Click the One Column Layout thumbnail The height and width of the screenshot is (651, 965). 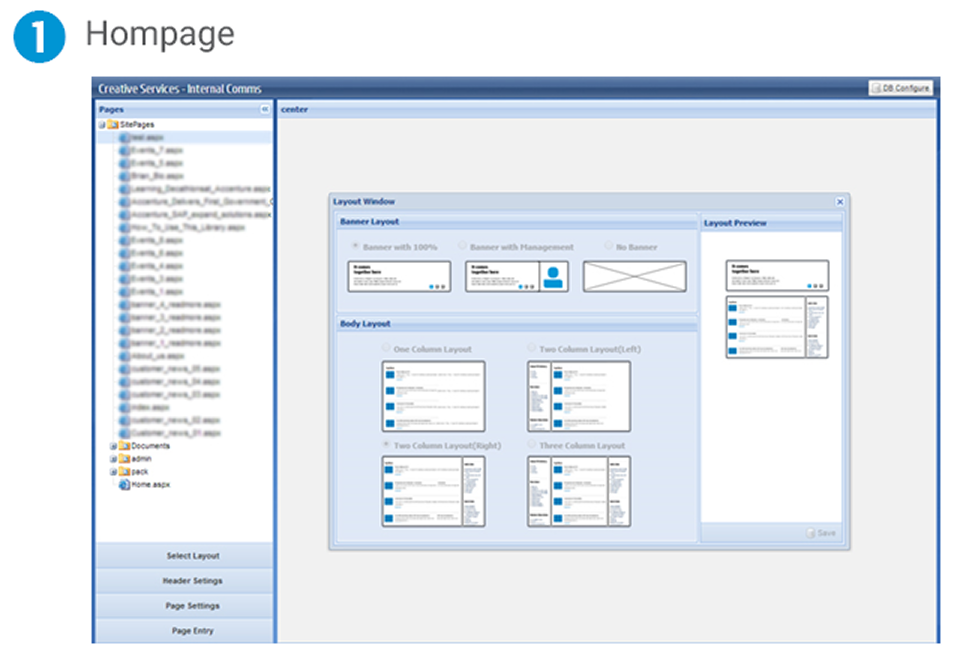coord(435,395)
